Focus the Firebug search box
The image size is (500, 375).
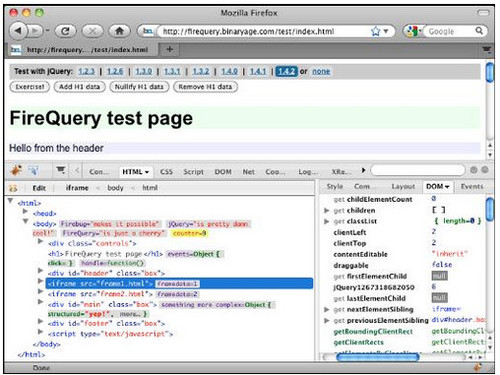418,170
